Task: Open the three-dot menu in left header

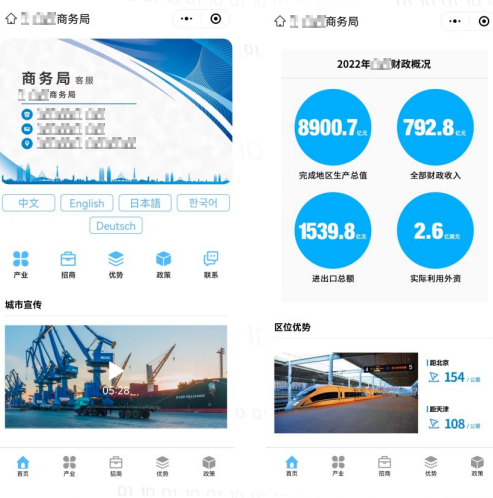Action: (x=186, y=19)
